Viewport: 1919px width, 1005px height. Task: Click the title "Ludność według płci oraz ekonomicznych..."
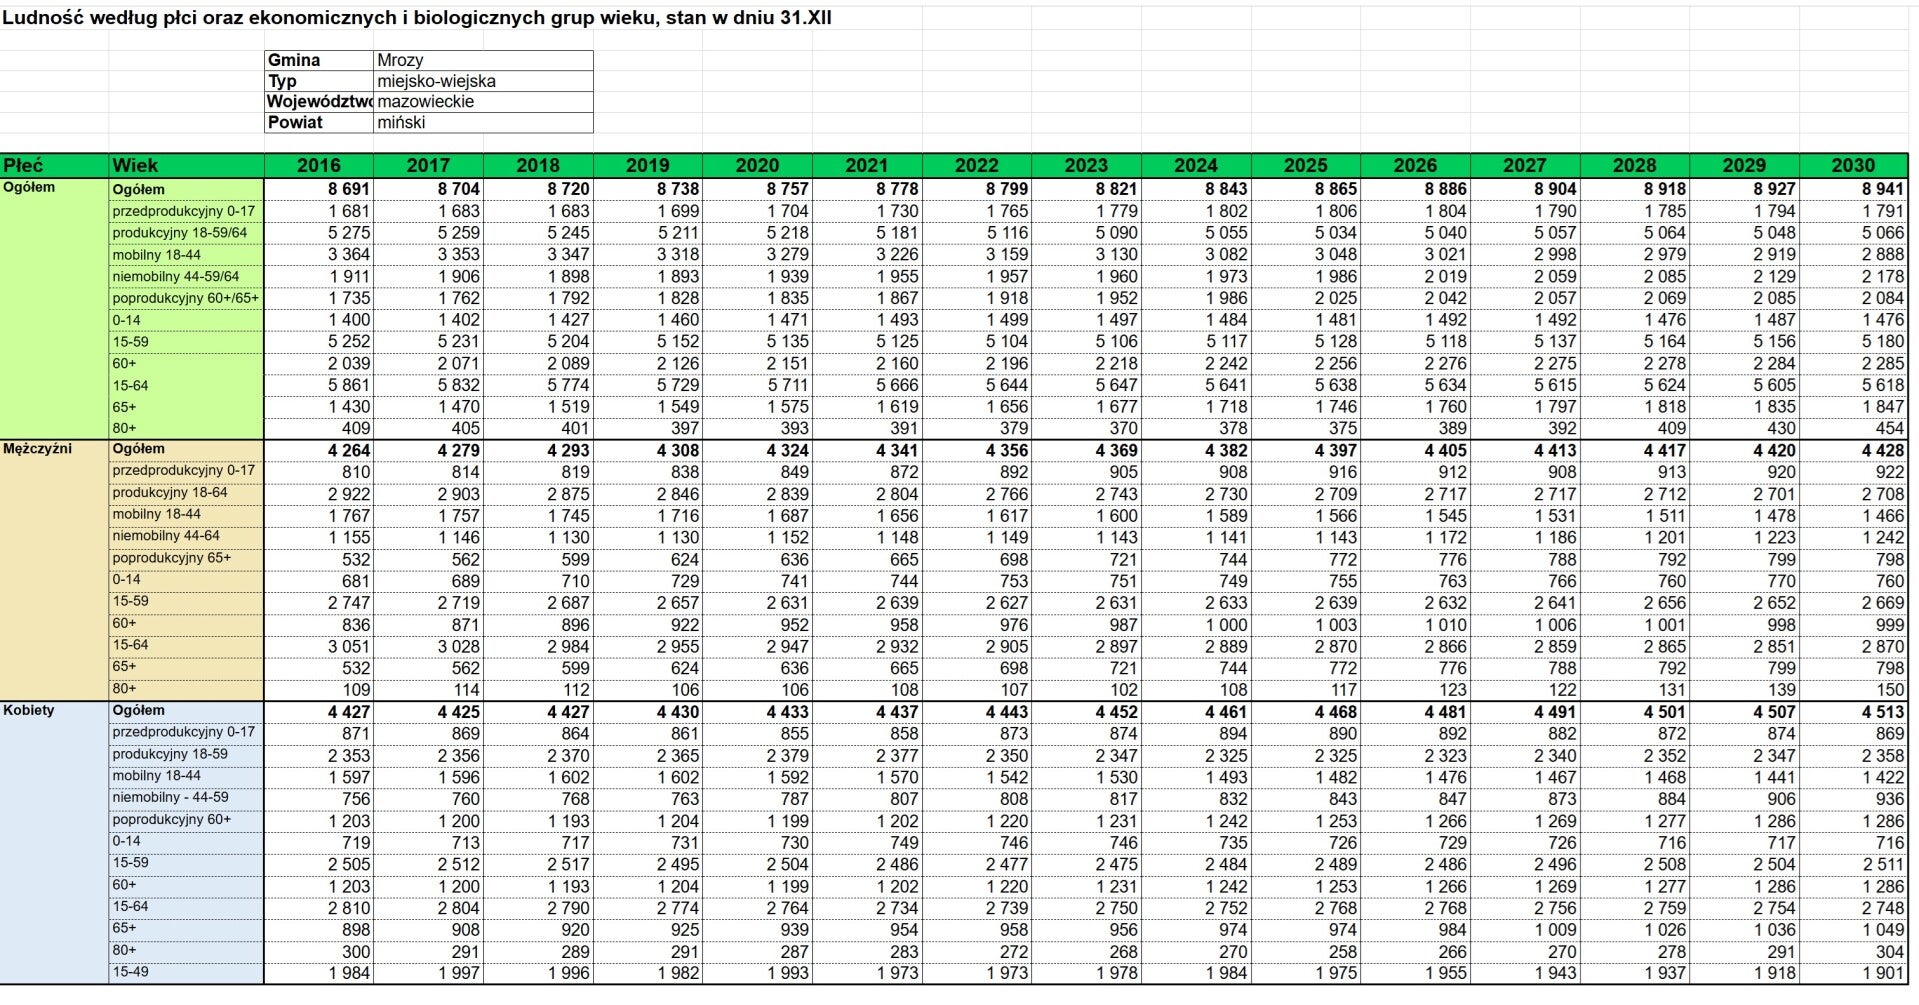click(x=416, y=18)
